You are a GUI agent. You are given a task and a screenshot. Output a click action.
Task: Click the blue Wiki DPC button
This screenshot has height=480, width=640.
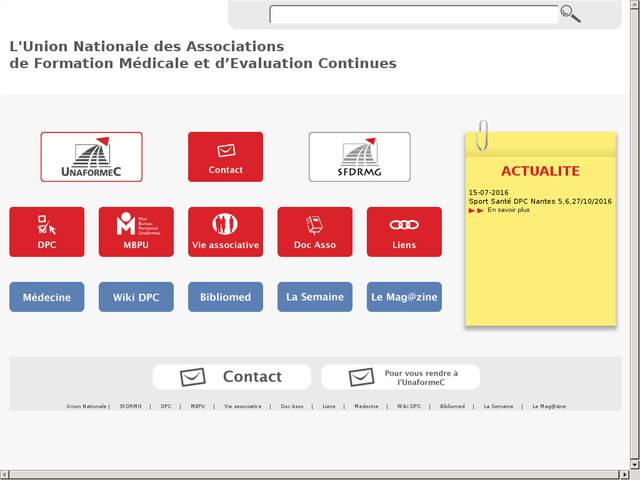pos(136,297)
